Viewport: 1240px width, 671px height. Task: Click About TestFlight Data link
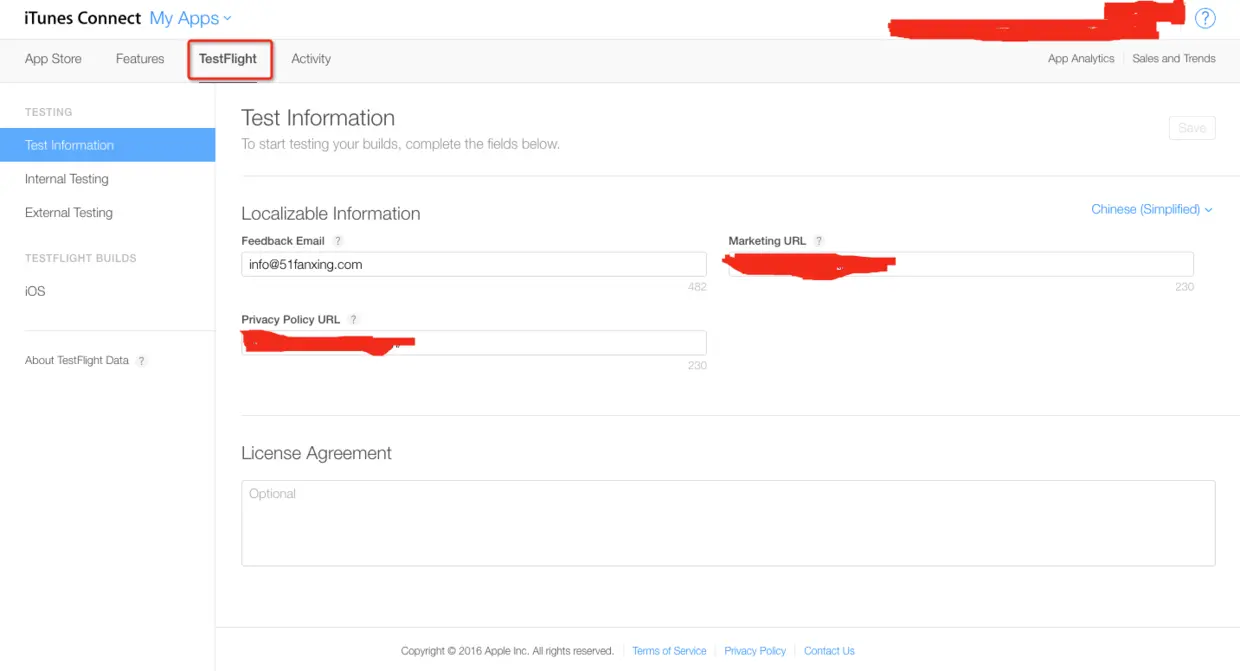point(77,361)
